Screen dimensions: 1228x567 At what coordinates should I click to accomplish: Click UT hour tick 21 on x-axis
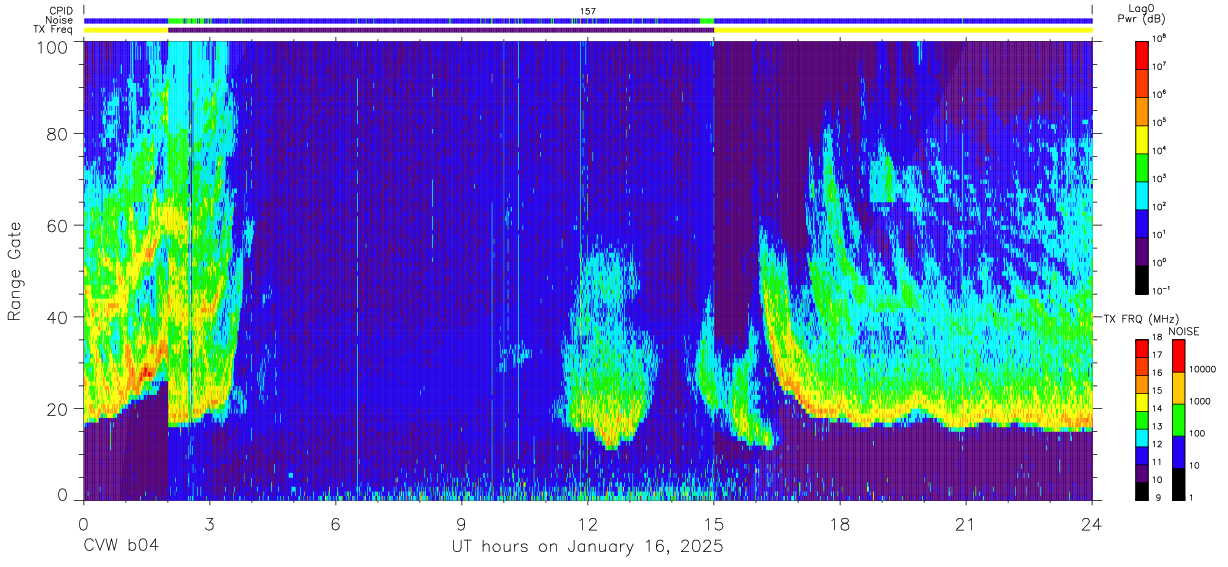pos(966,524)
